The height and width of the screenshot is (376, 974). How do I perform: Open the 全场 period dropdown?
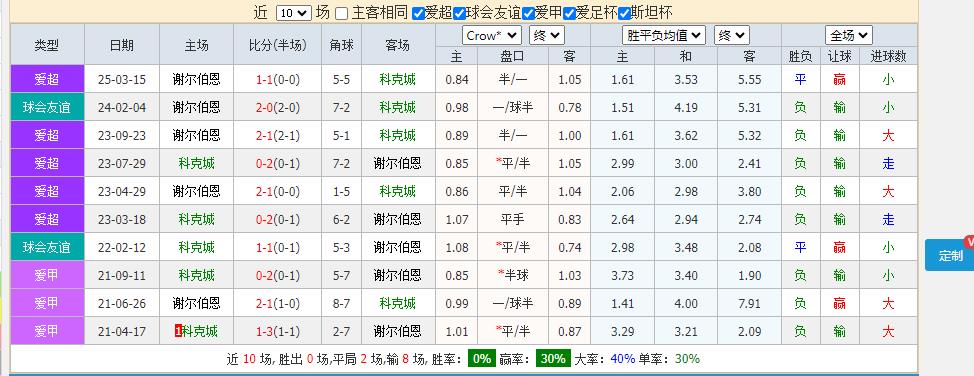[x=849, y=35]
